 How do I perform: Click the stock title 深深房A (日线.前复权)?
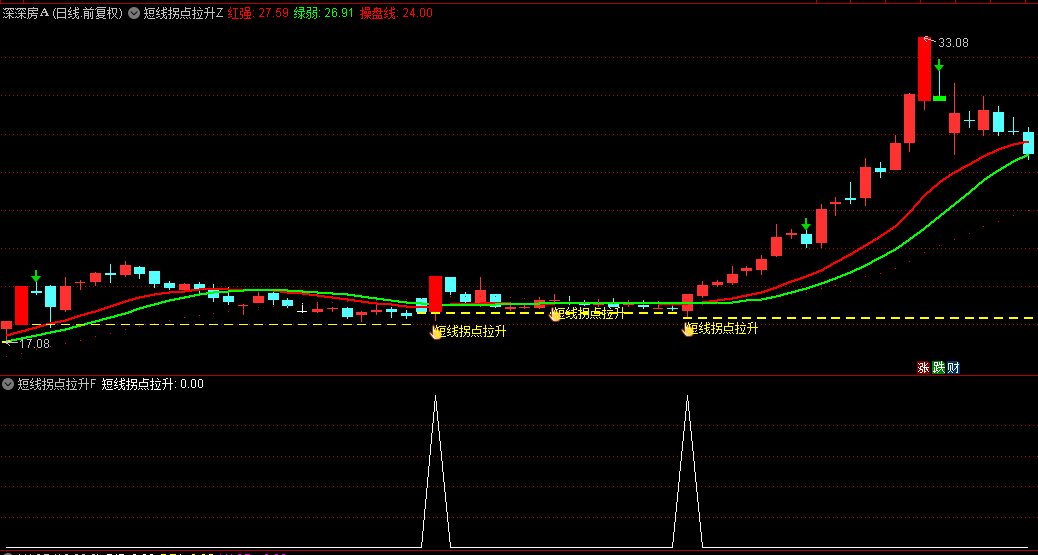coord(63,13)
